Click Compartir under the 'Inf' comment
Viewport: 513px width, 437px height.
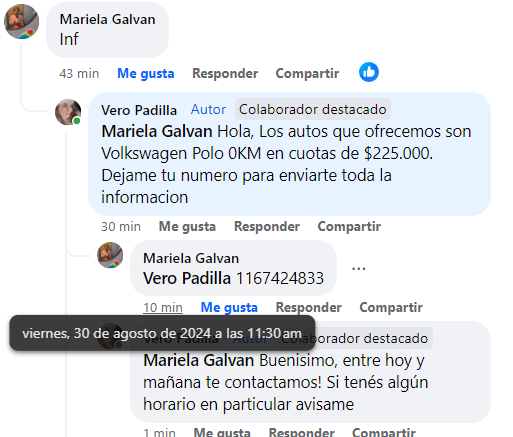pos(307,73)
